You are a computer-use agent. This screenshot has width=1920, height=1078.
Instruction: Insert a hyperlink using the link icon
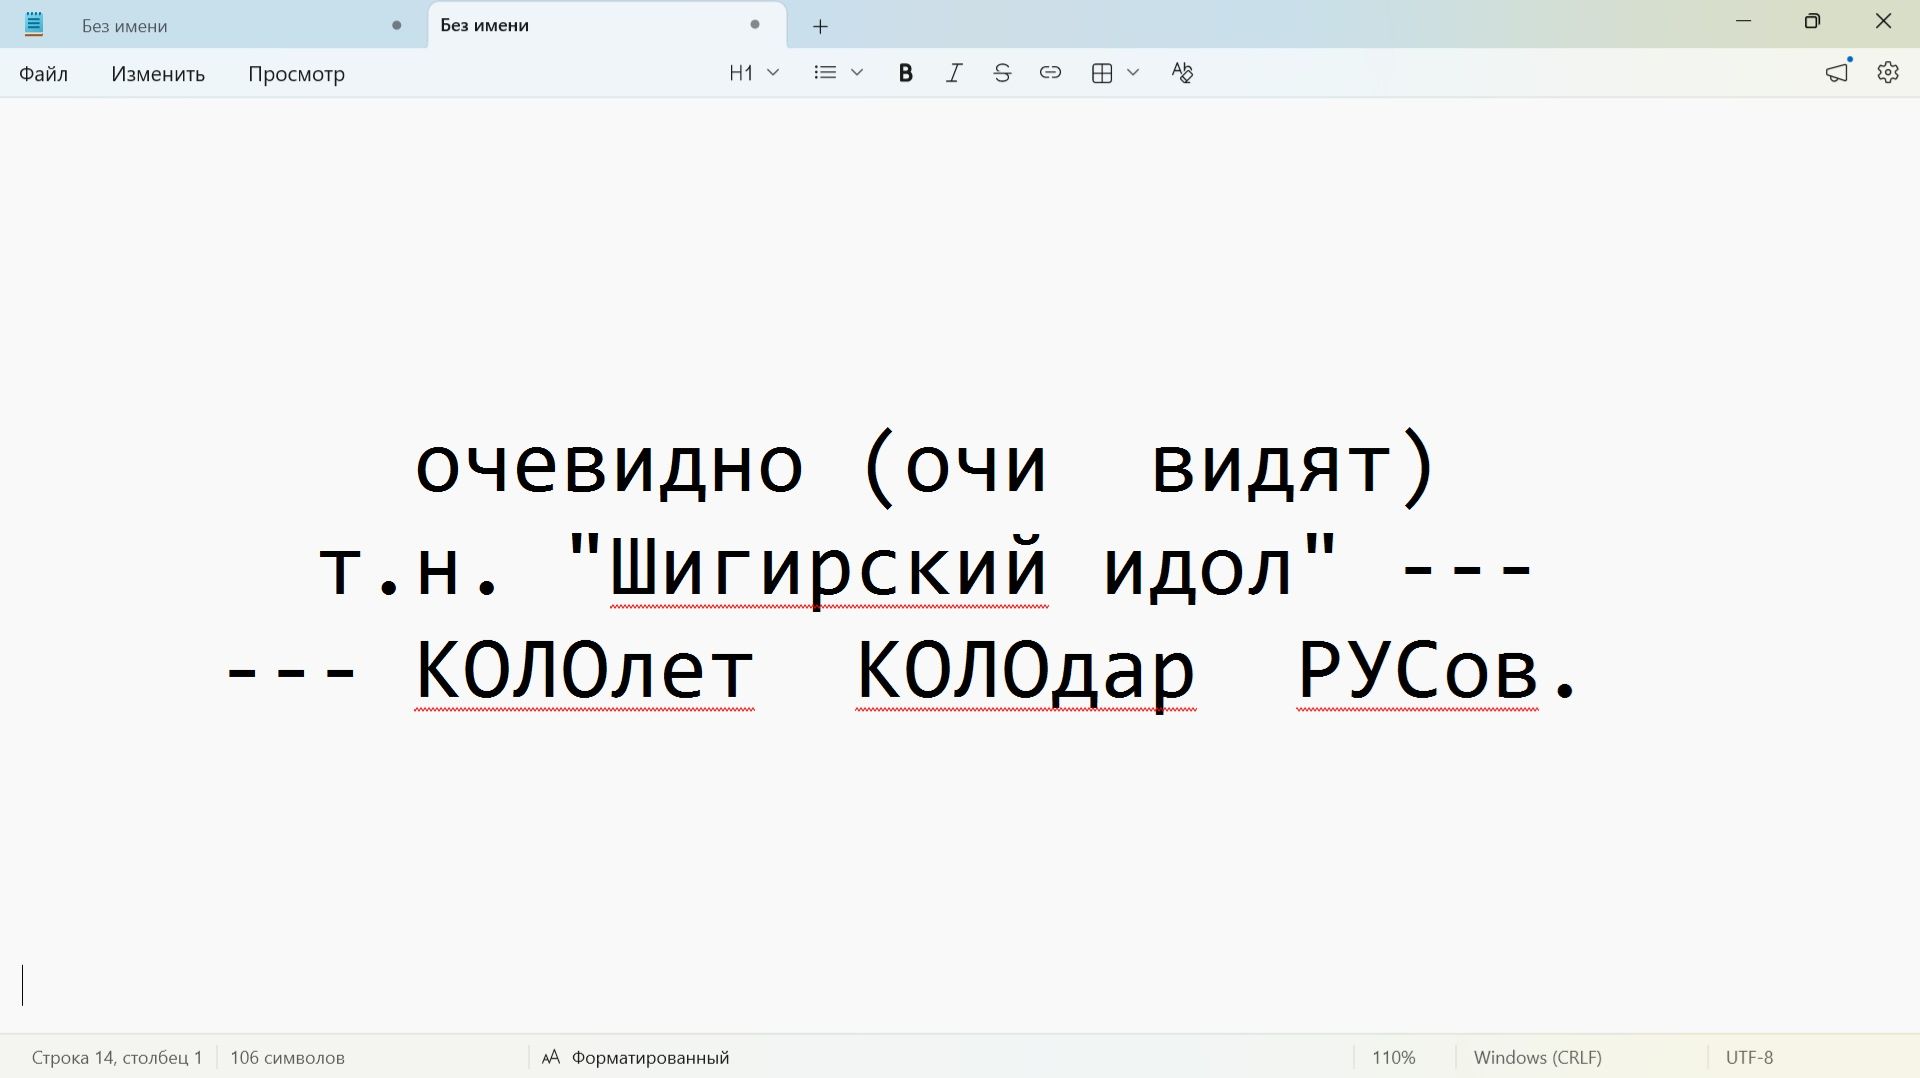click(1050, 73)
